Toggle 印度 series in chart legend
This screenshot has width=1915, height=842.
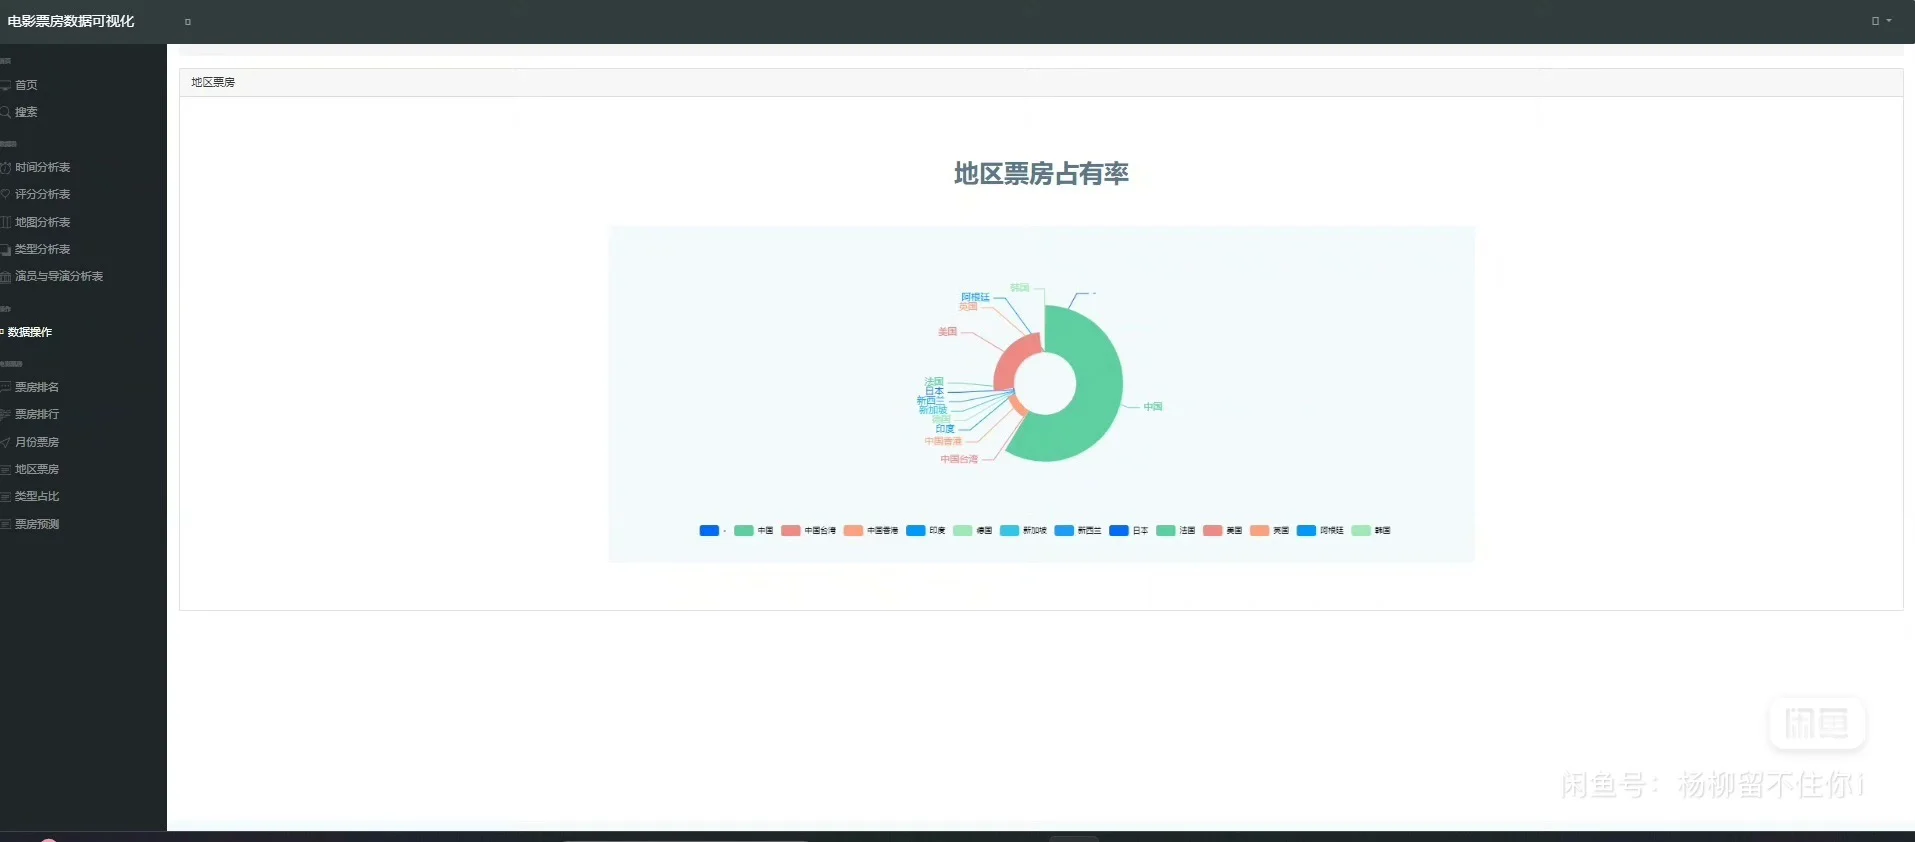[x=926, y=531]
